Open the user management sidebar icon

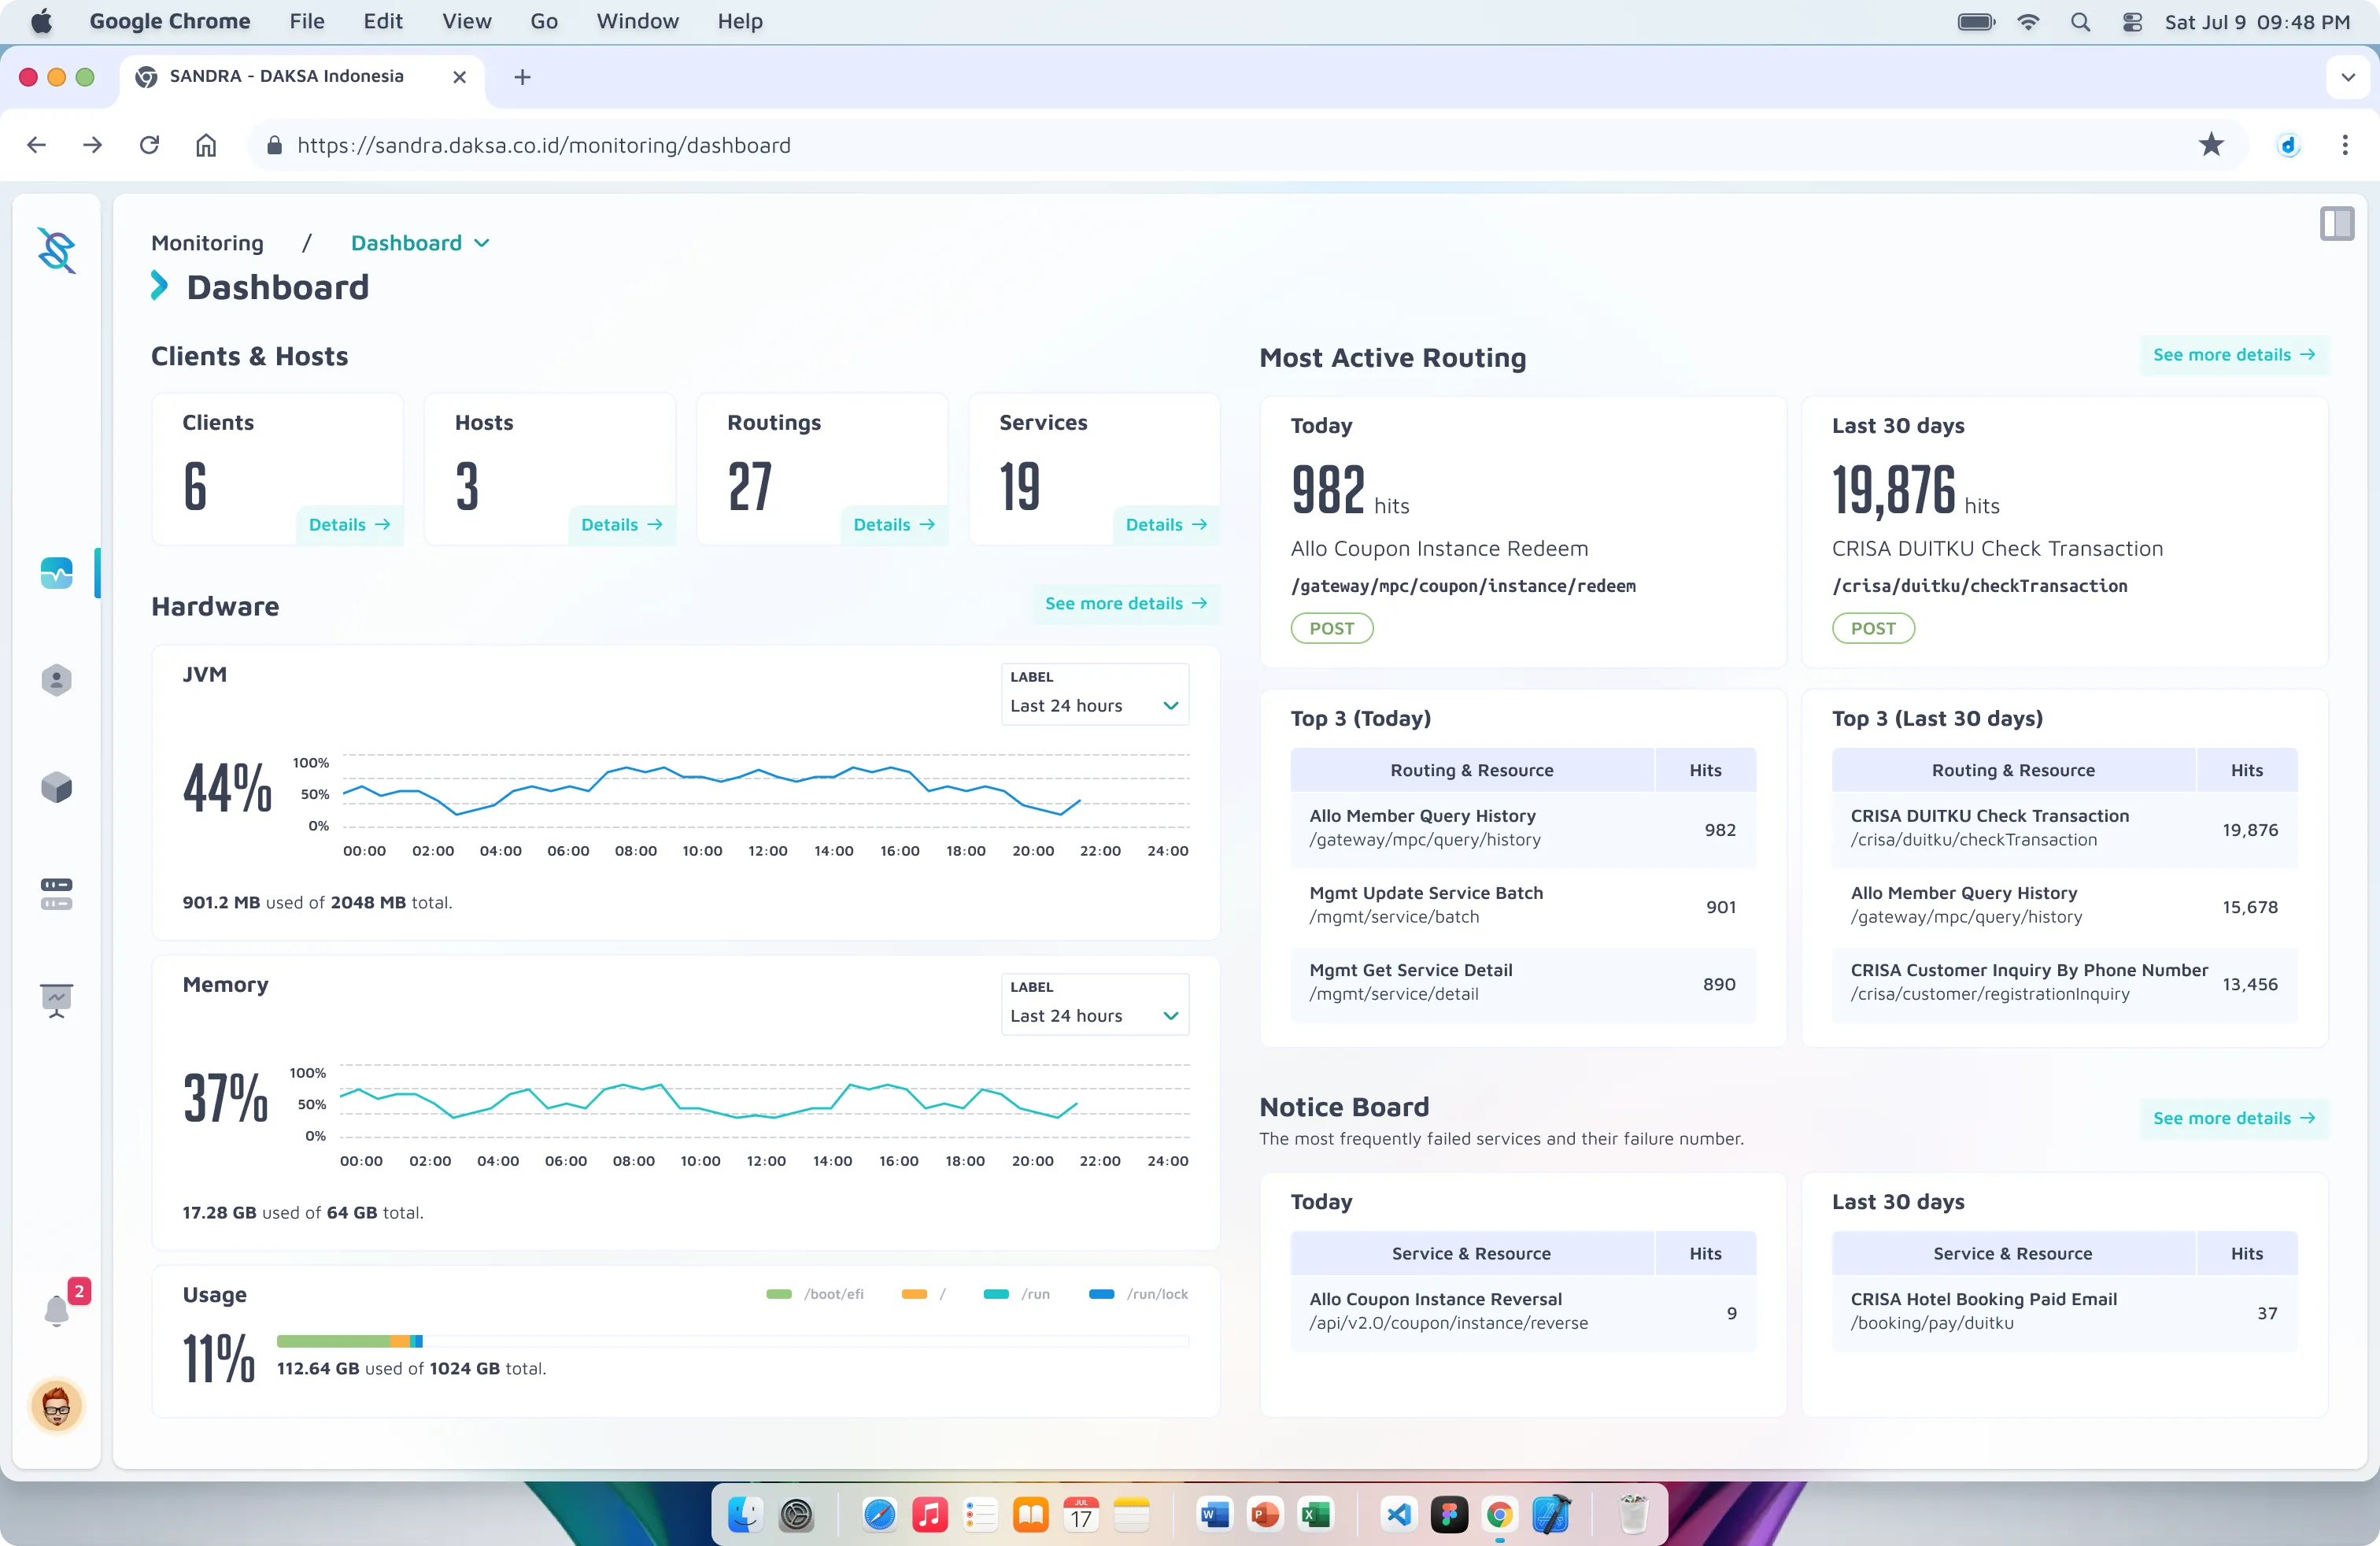(x=56, y=680)
